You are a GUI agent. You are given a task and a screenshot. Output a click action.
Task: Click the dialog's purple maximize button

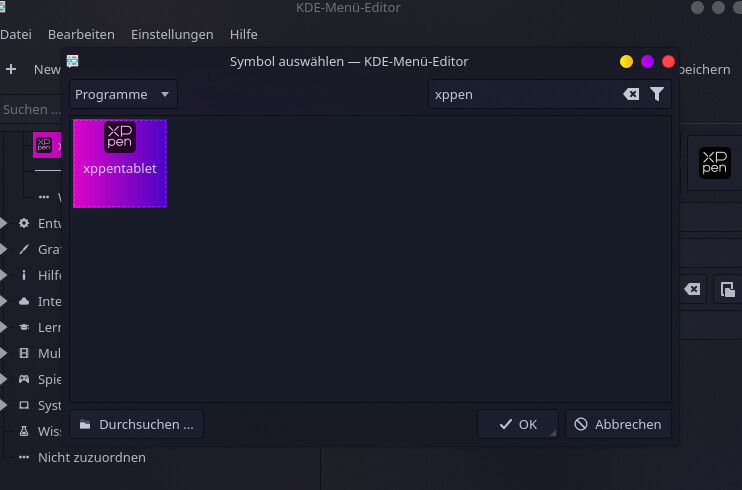(647, 62)
